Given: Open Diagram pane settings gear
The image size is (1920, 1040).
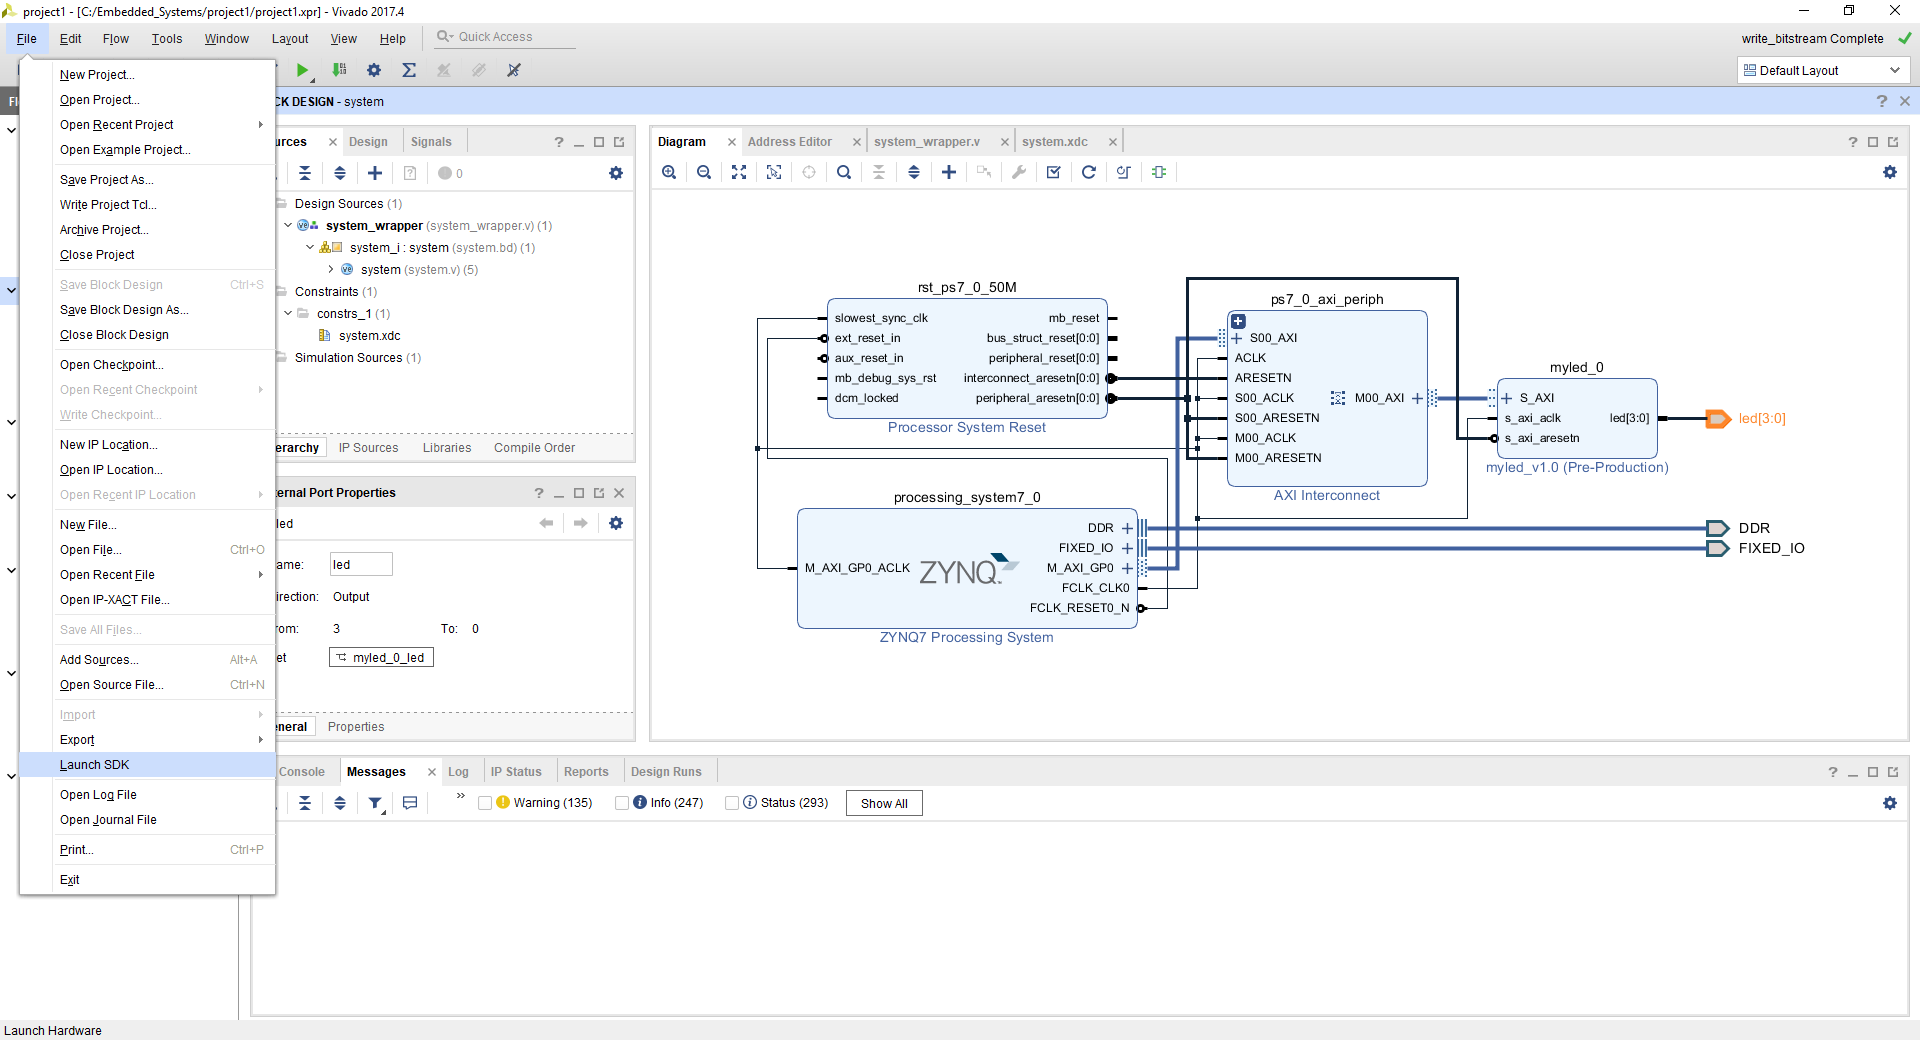Looking at the screenshot, I should point(1890,172).
